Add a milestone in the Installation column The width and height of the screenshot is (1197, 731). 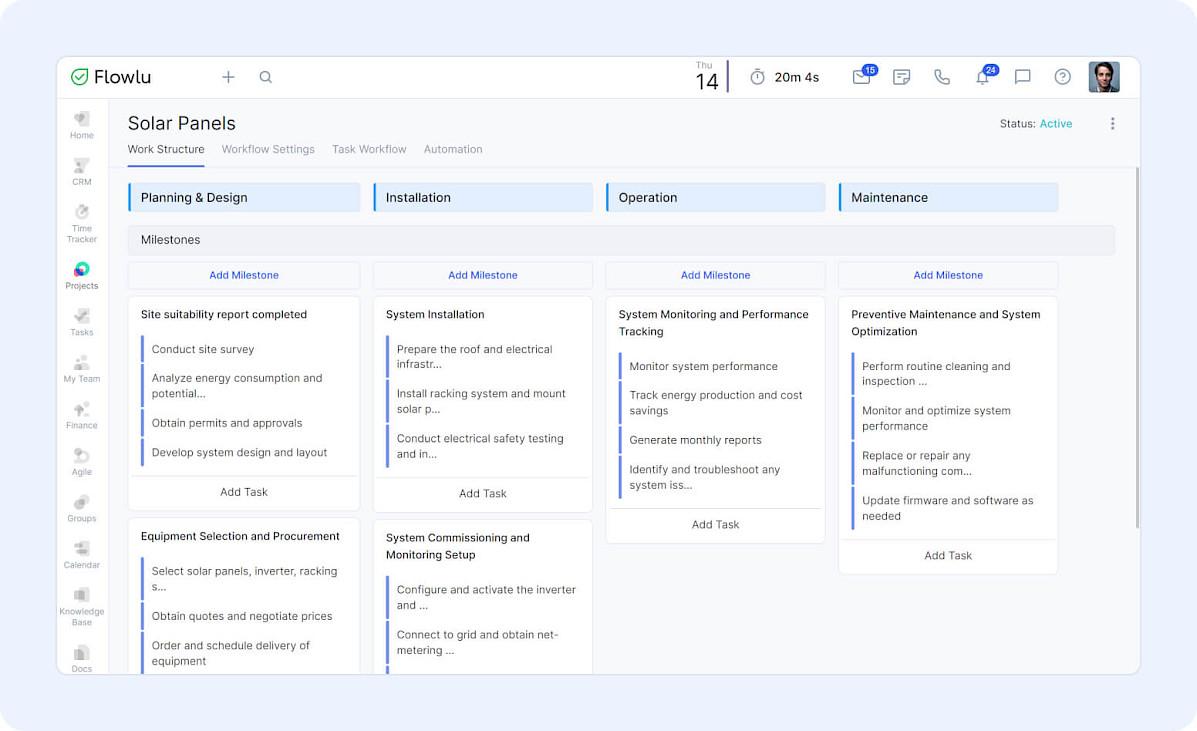click(483, 275)
